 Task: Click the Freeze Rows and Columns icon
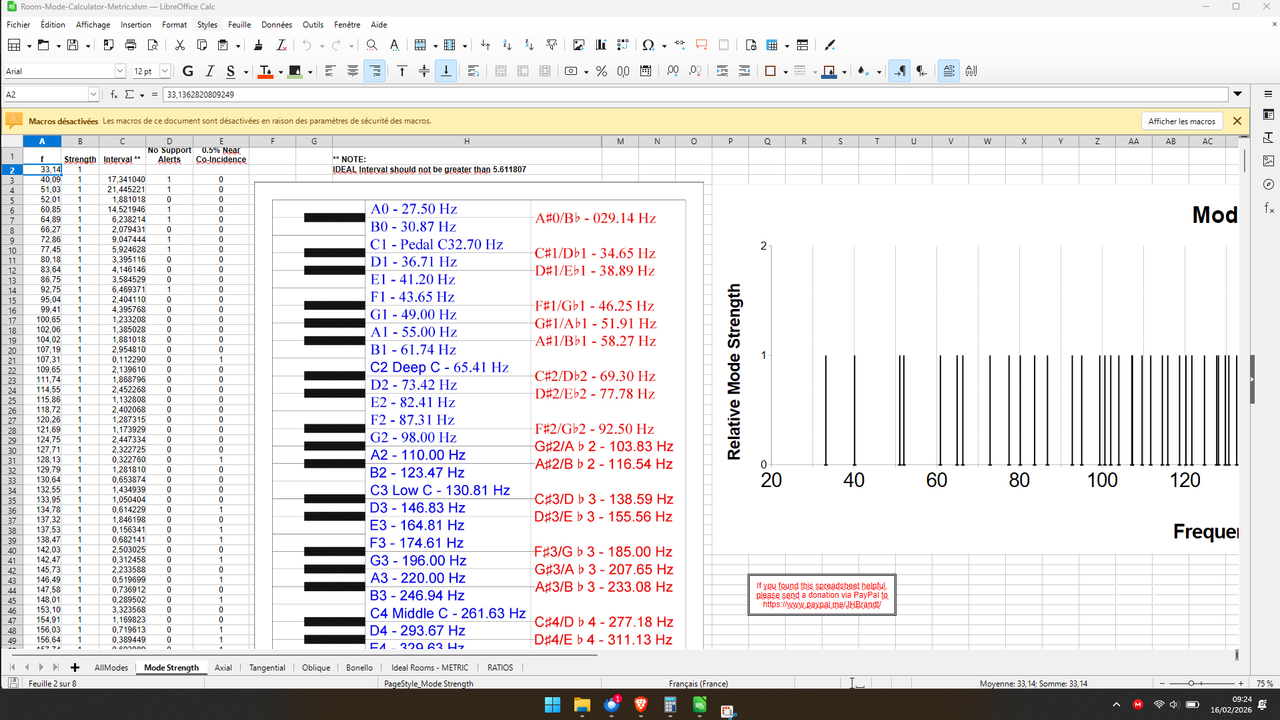pyautogui.click(x=771, y=45)
